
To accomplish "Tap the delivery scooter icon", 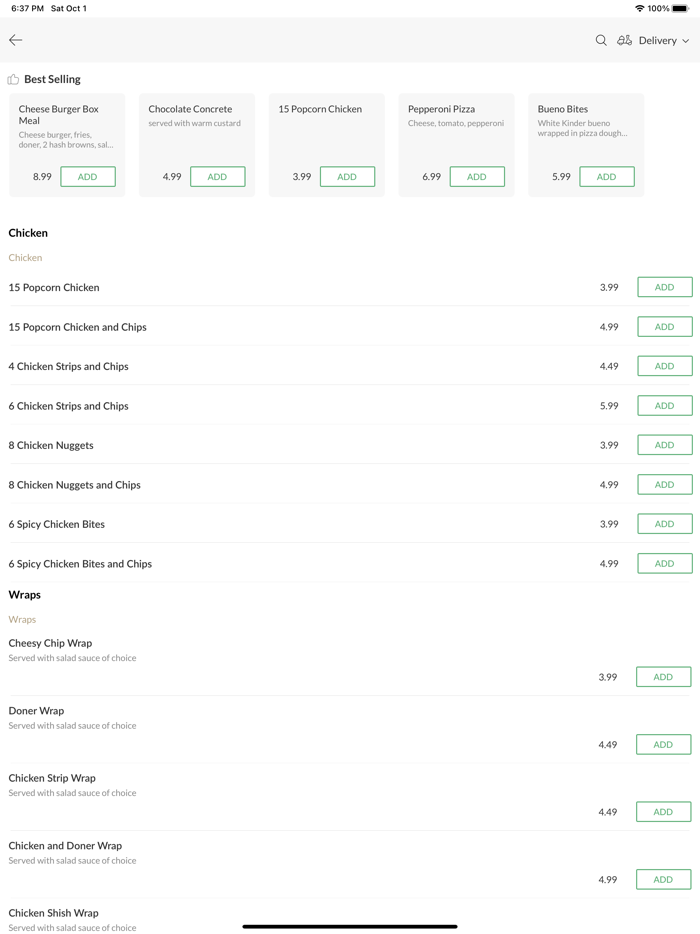I will click(x=624, y=41).
